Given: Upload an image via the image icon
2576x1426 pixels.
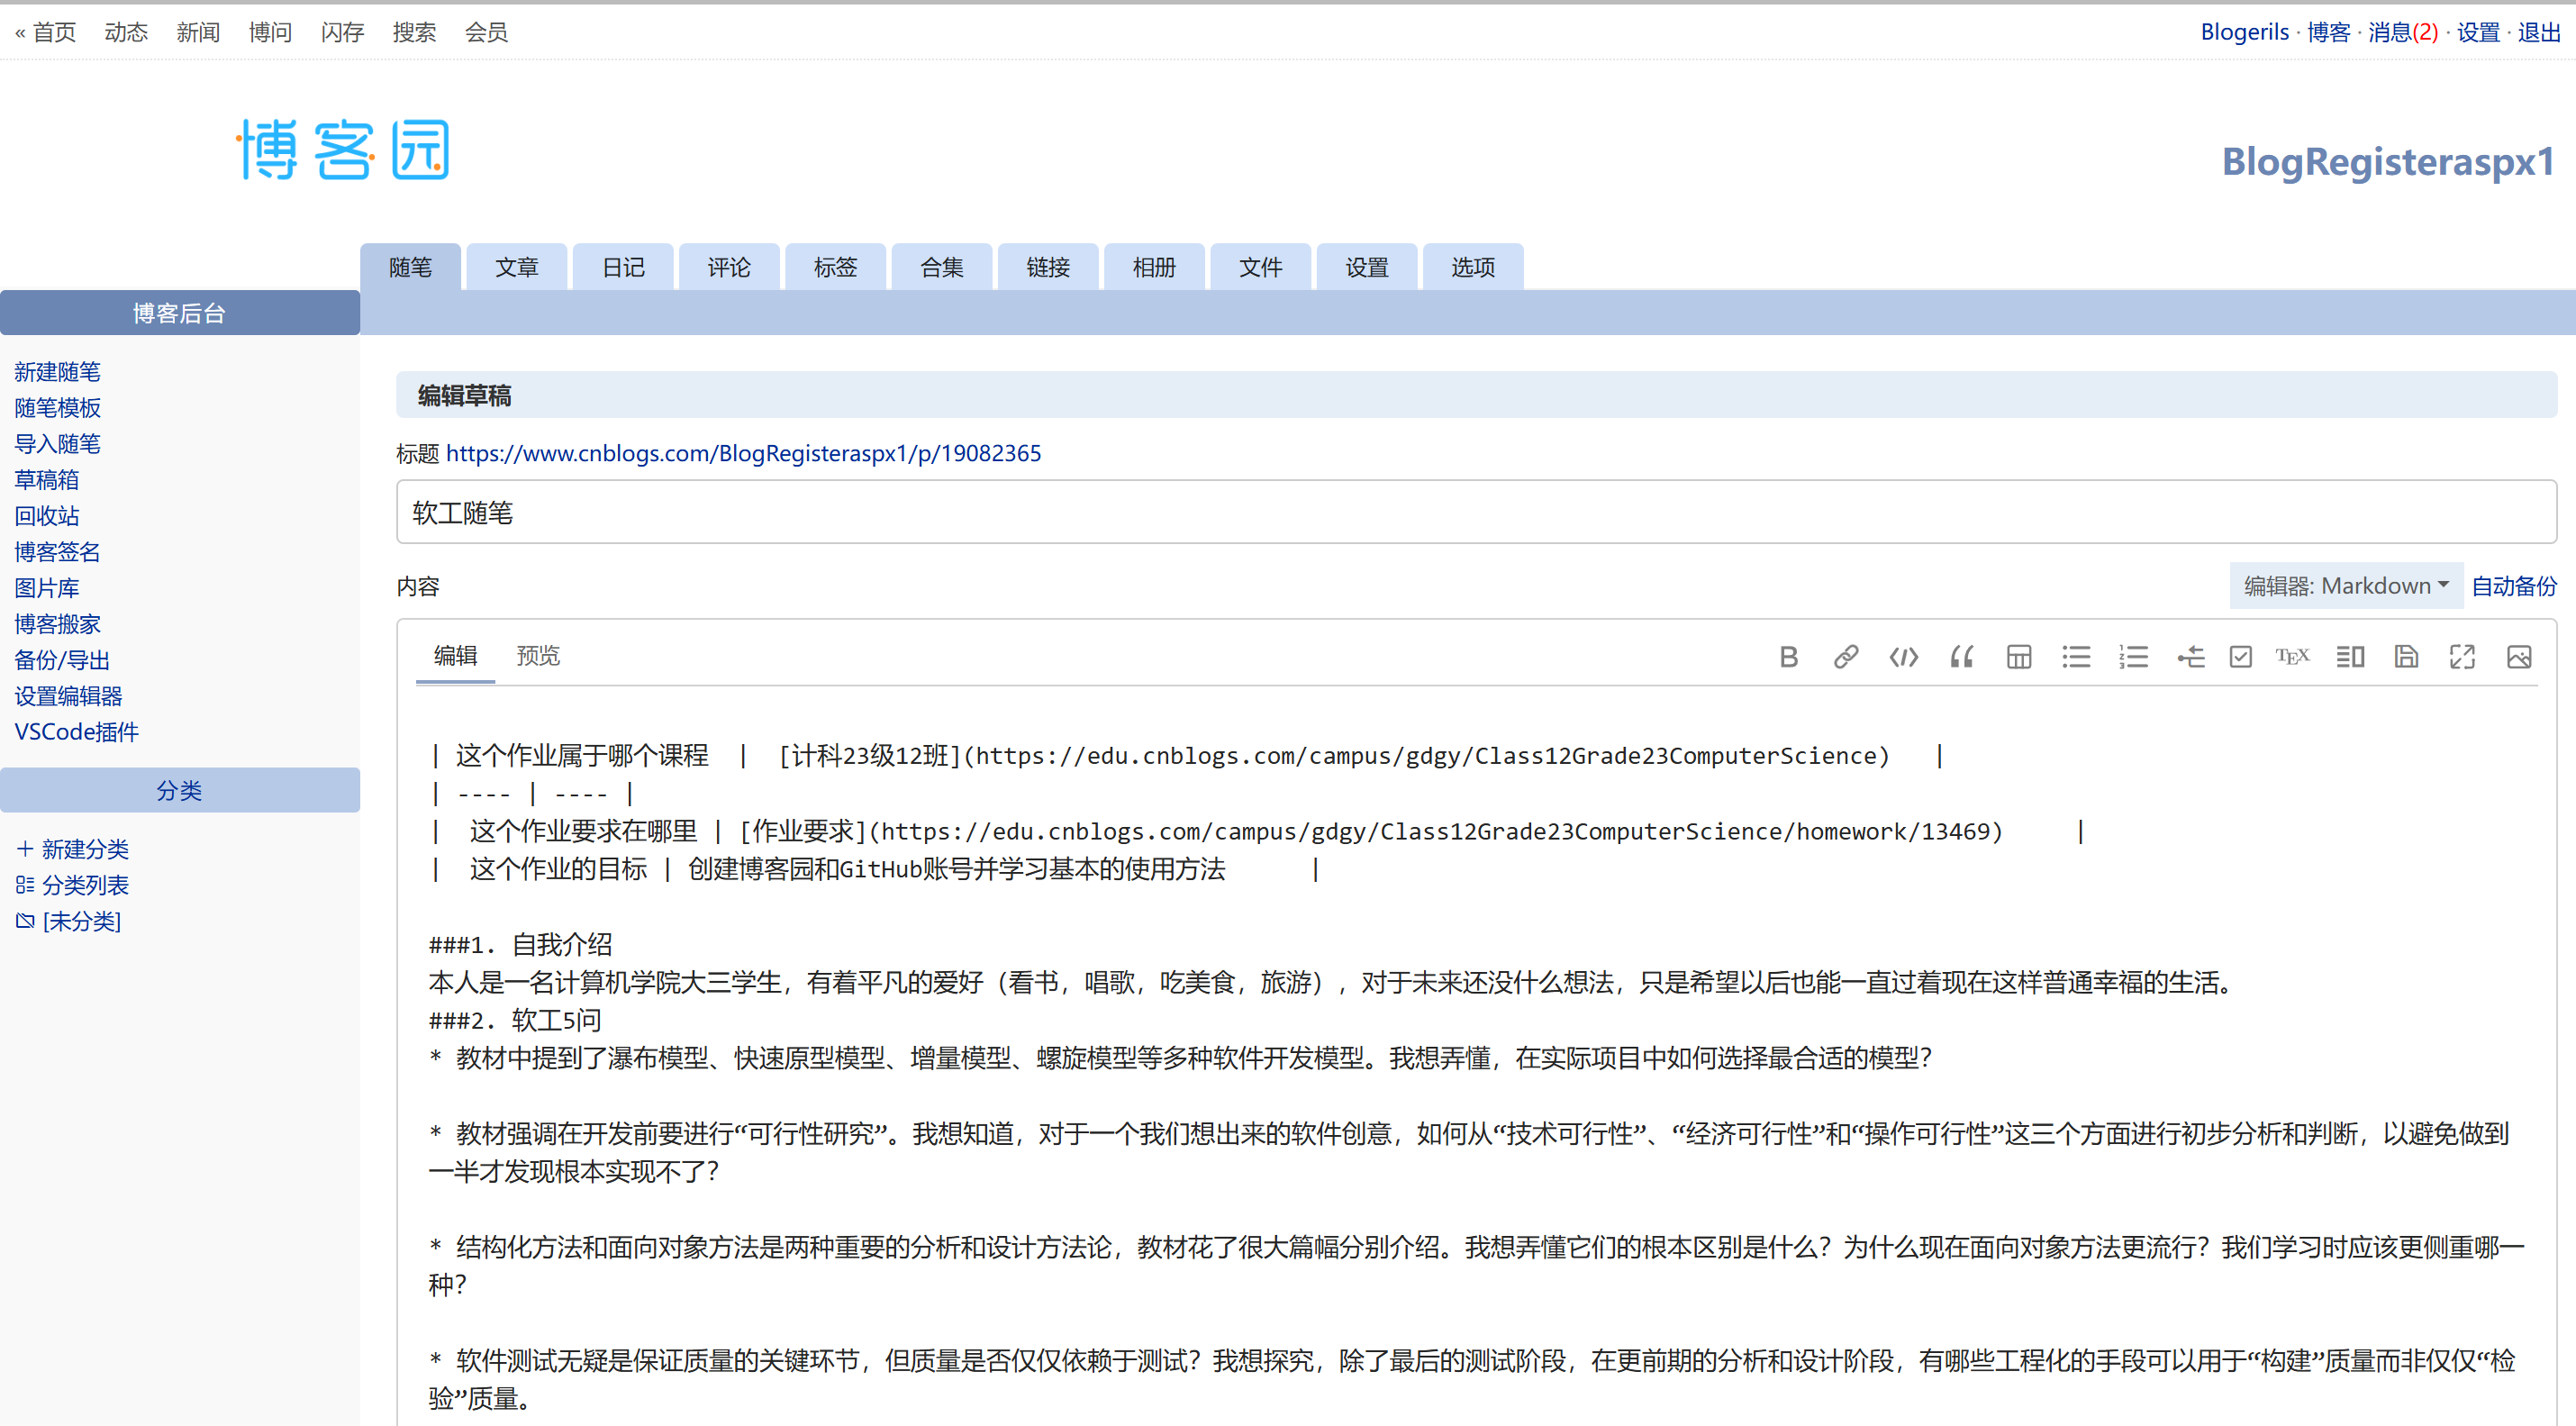Looking at the screenshot, I should [2518, 657].
